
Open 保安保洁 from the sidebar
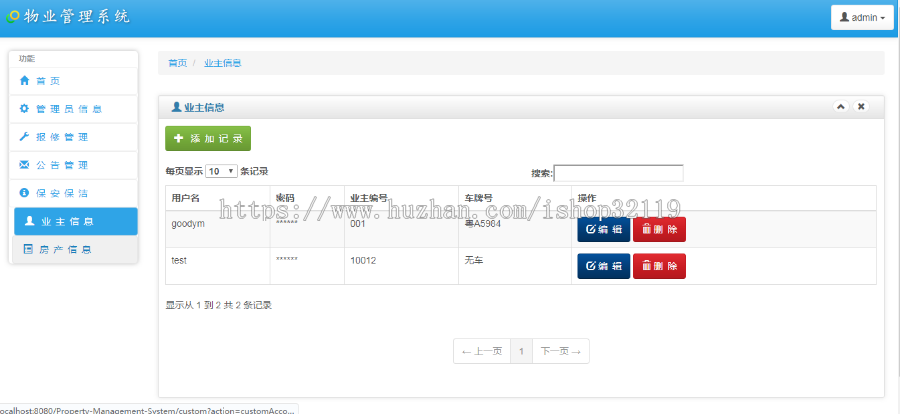tap(73, 194)
